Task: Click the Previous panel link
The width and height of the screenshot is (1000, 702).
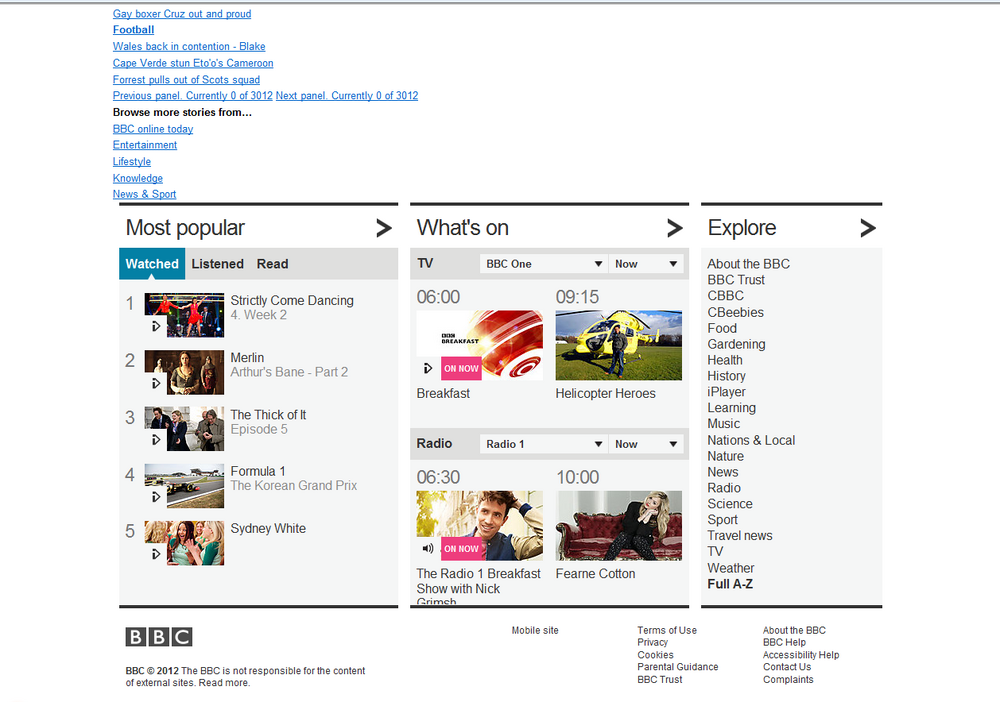Action: (193, 96)
